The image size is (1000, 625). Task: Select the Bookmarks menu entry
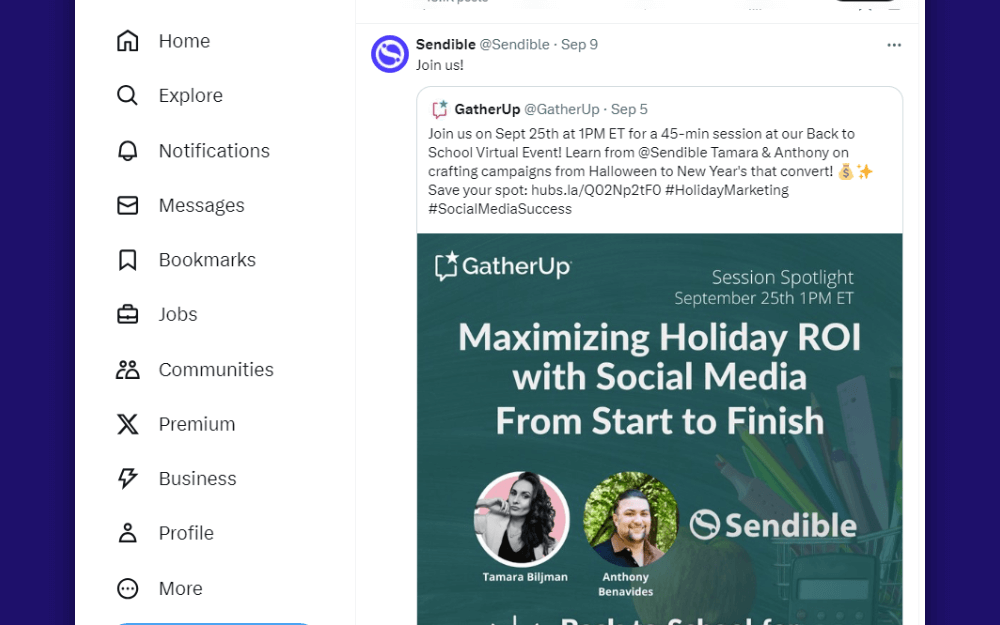point(207,259)
